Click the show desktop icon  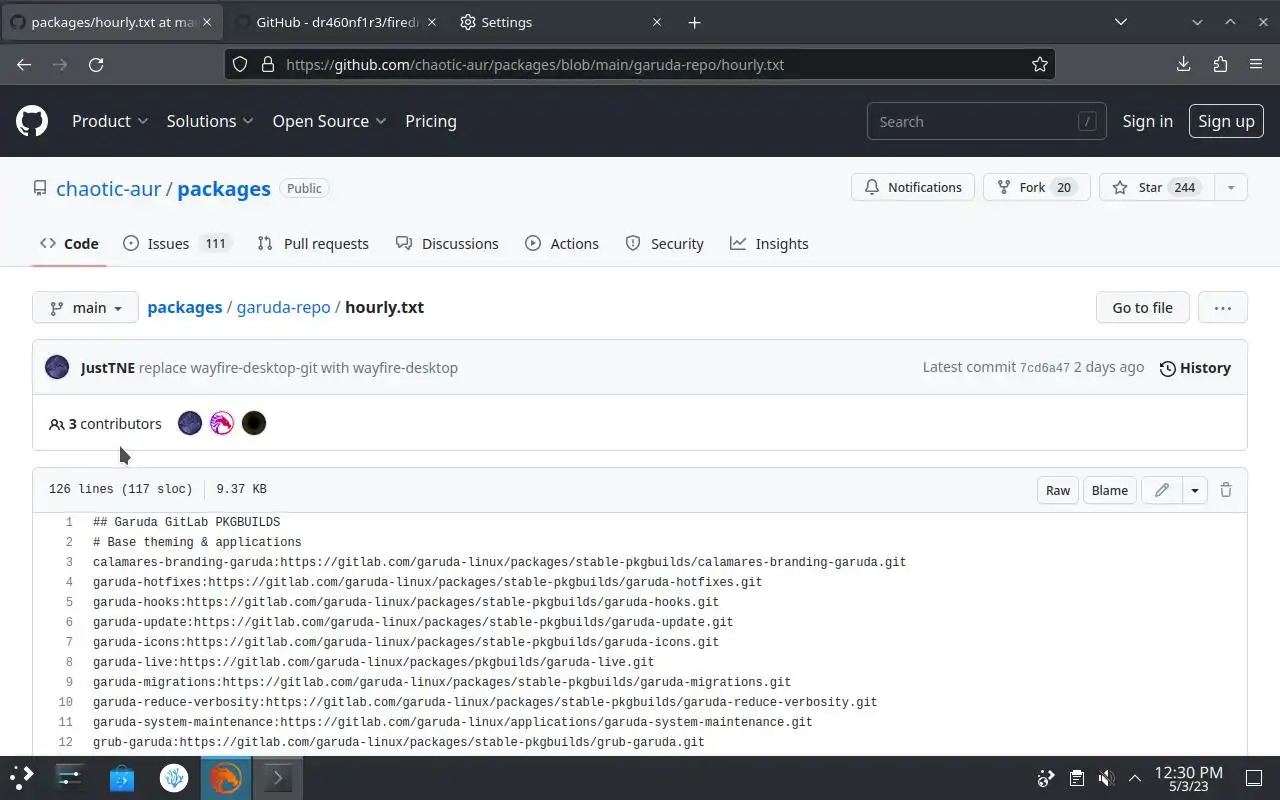click(1254, 778)
